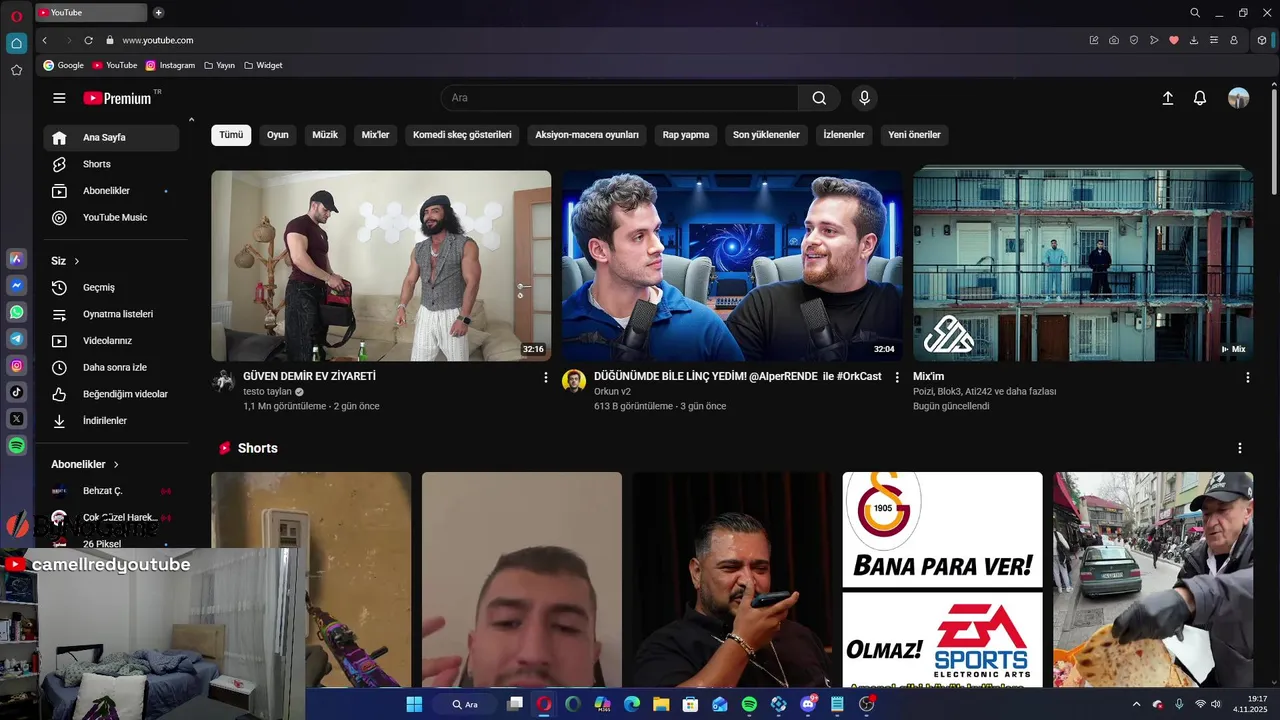Open İndirilenler in sidebar

(111, 421)
